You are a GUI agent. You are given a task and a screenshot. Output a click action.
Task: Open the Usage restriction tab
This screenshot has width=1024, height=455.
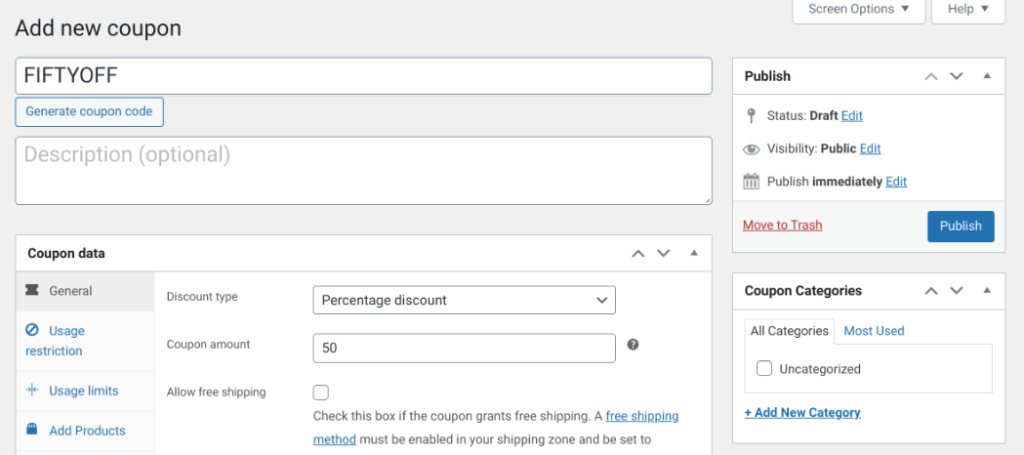[x=85, y=341]
